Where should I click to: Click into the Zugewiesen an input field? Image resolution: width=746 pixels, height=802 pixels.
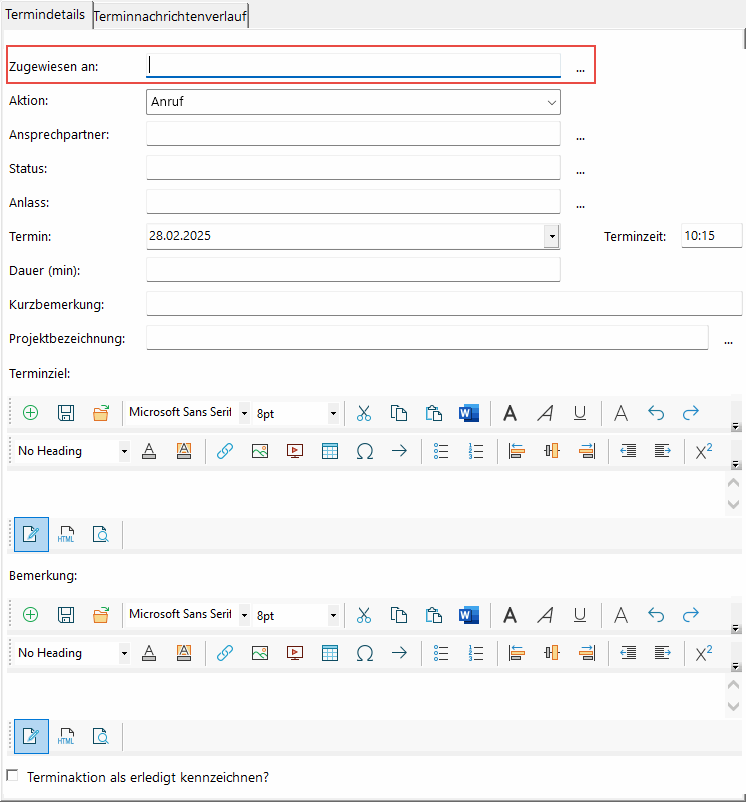click(353, 65)
